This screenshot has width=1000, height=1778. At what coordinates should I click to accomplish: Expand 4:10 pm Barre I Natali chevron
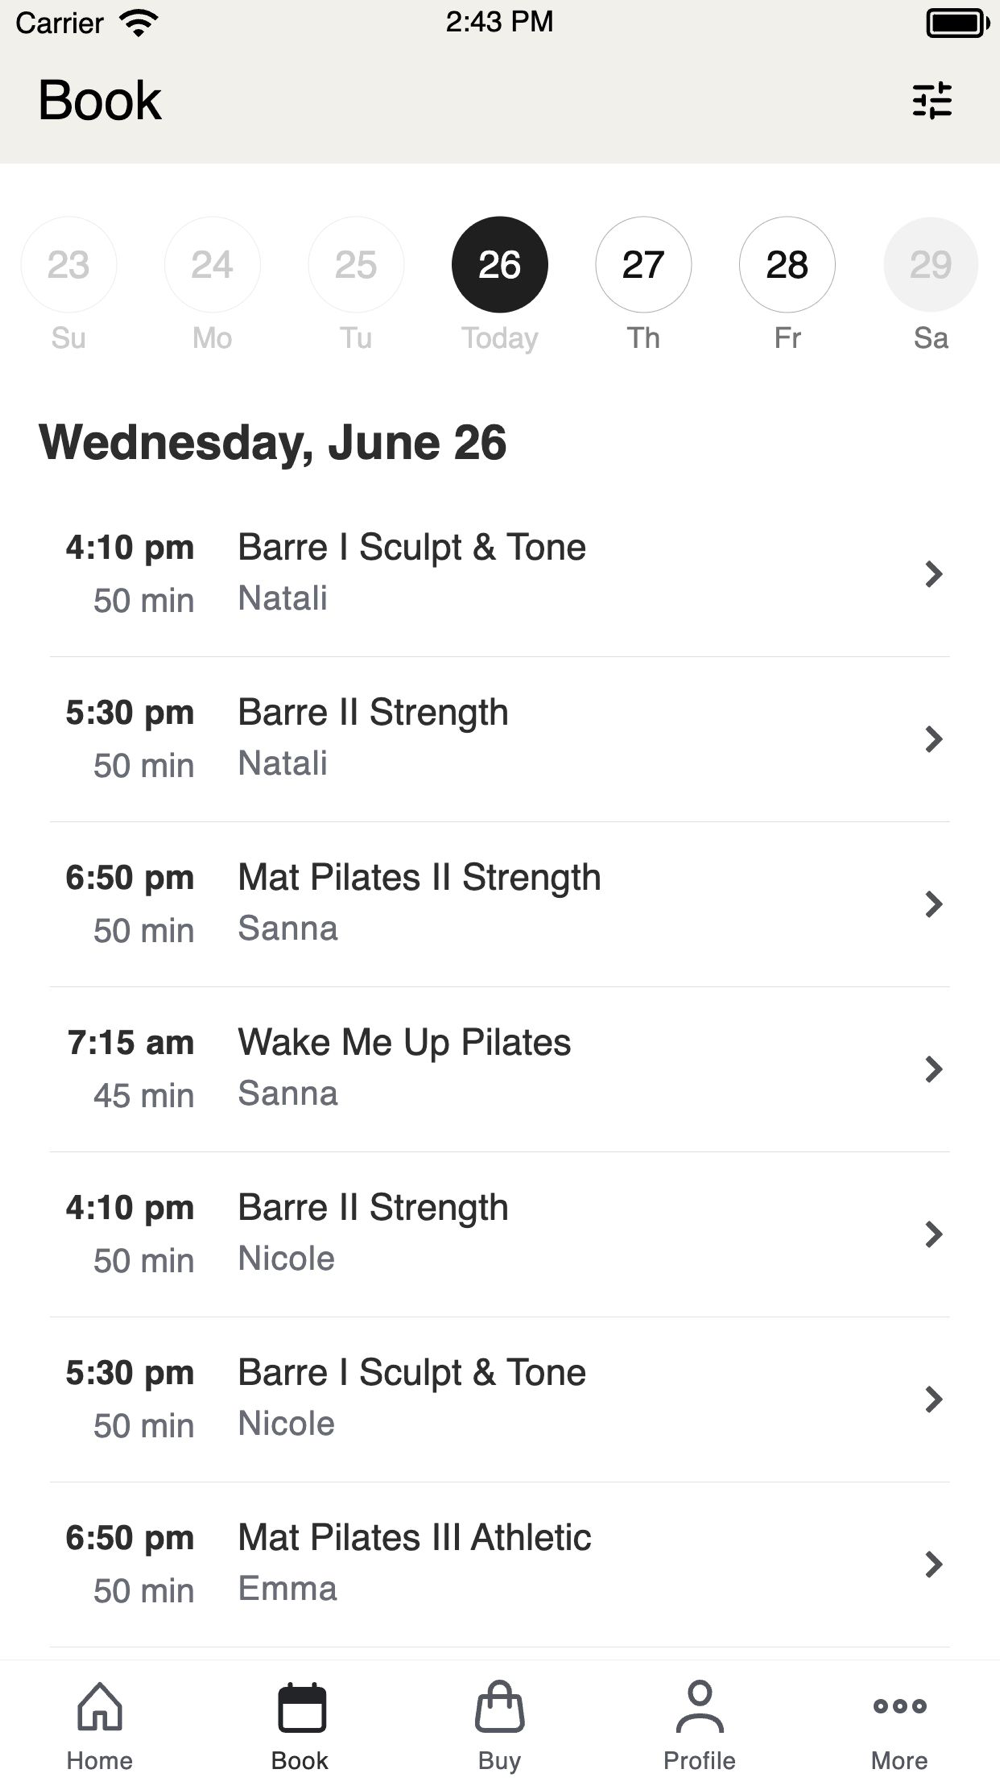tap(934, 574)
